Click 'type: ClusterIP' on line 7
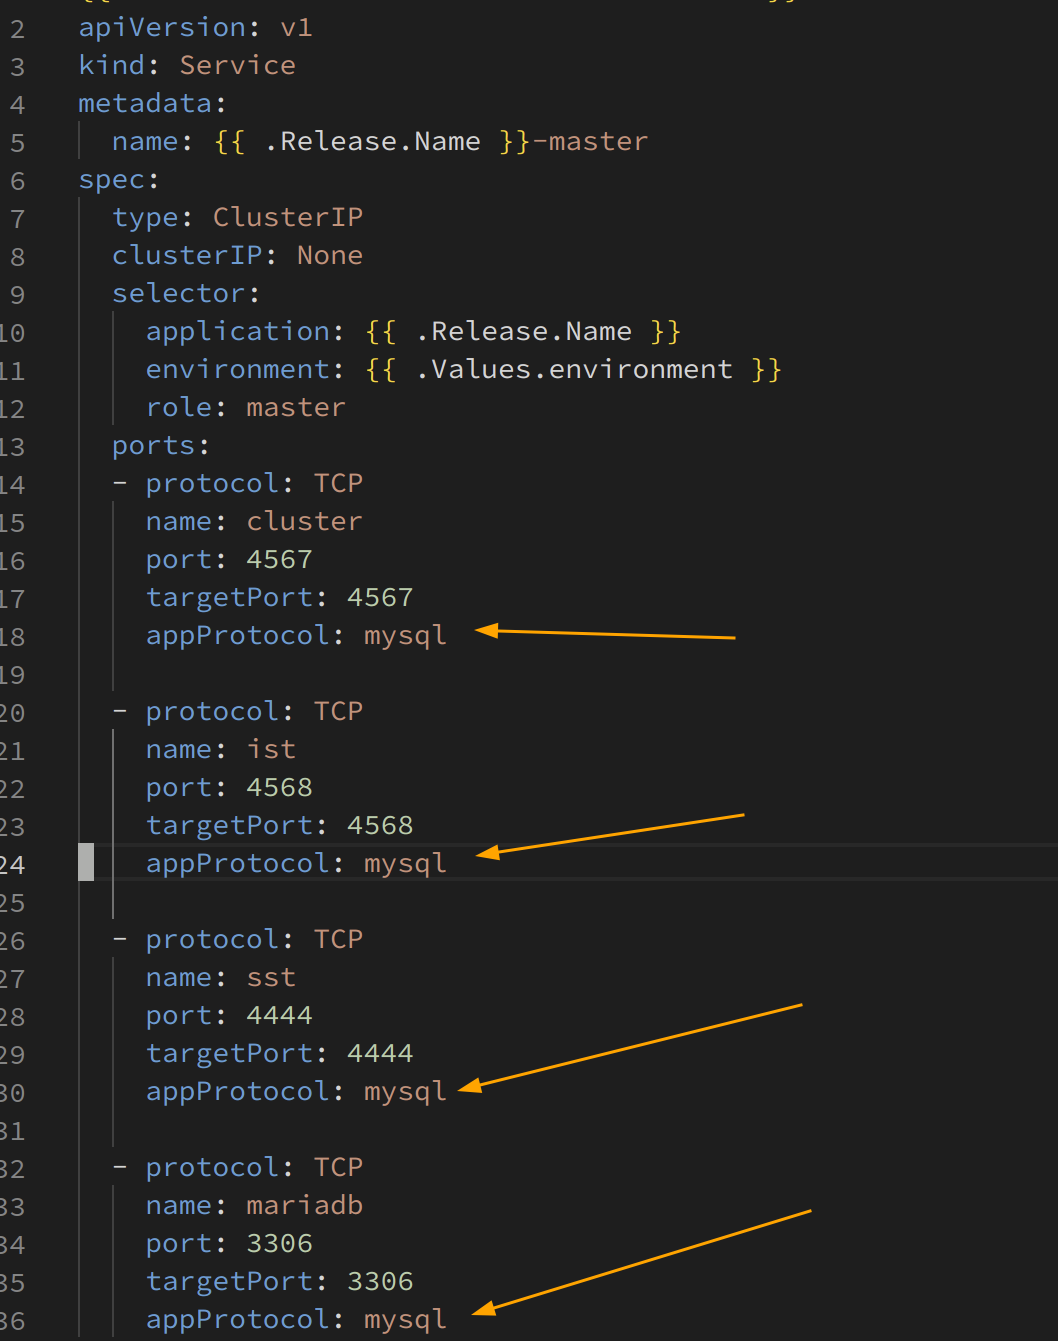 pyautogui.click(x=237, y=217)
